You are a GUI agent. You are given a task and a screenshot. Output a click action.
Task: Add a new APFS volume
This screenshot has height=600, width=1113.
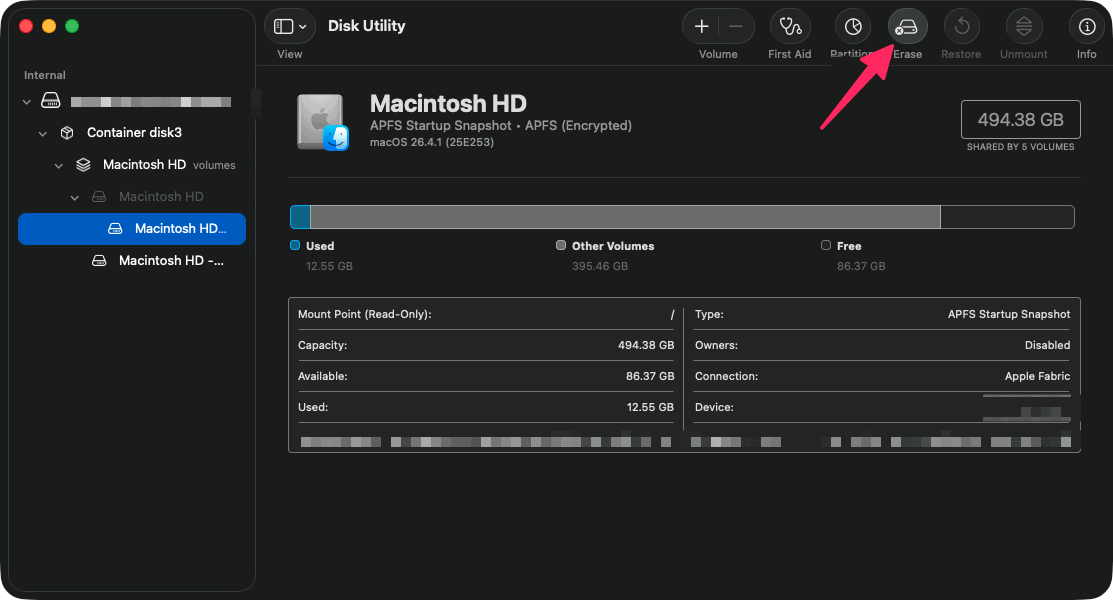point(701,25)
